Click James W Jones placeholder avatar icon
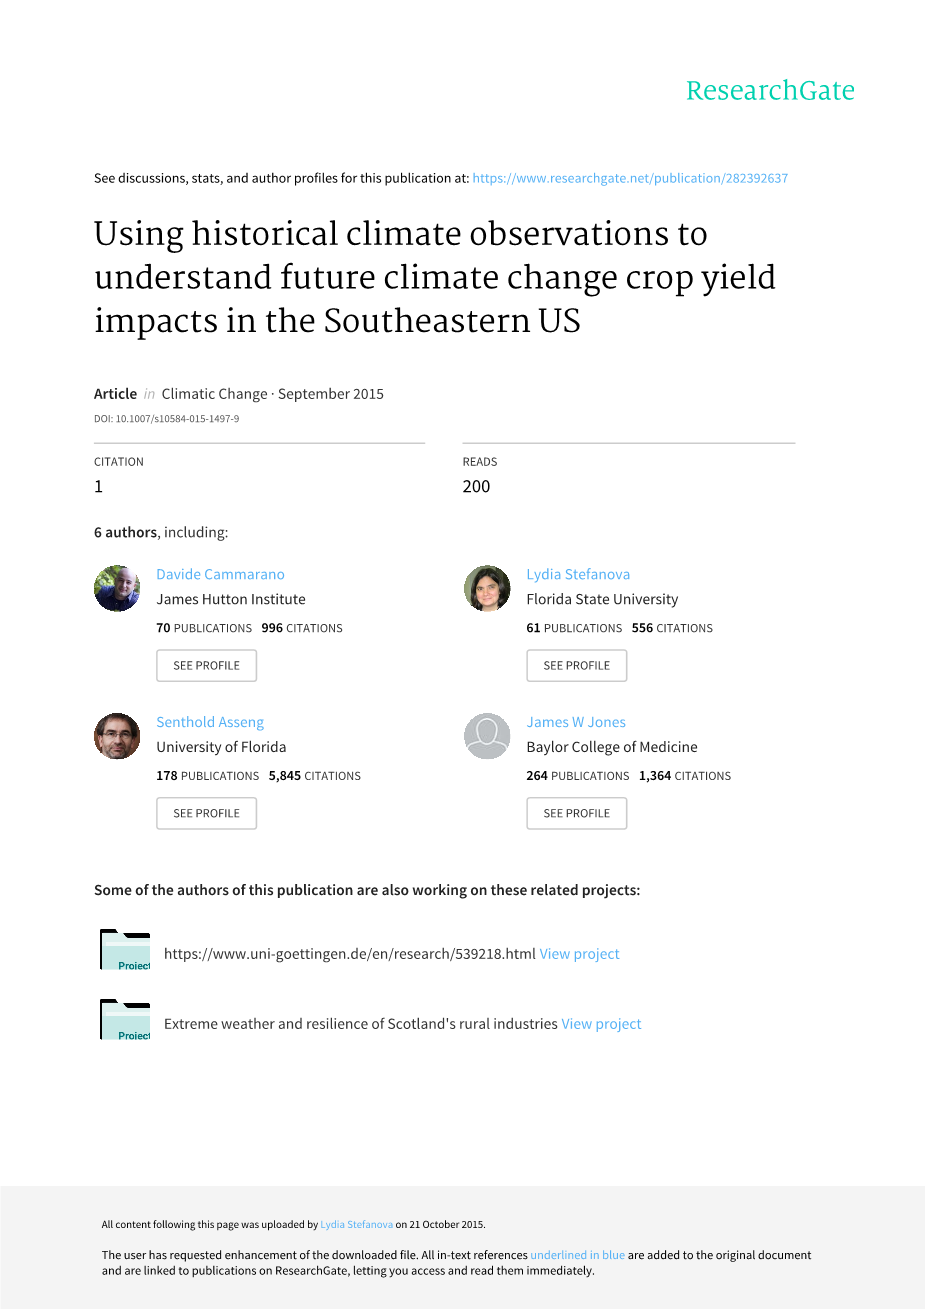This screenshot has height=1309, width=925. click(x=487, y=736)
